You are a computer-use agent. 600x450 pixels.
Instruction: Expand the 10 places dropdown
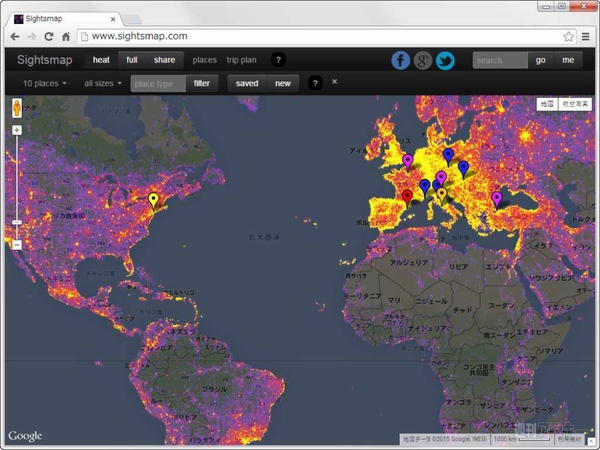[45, 83]
